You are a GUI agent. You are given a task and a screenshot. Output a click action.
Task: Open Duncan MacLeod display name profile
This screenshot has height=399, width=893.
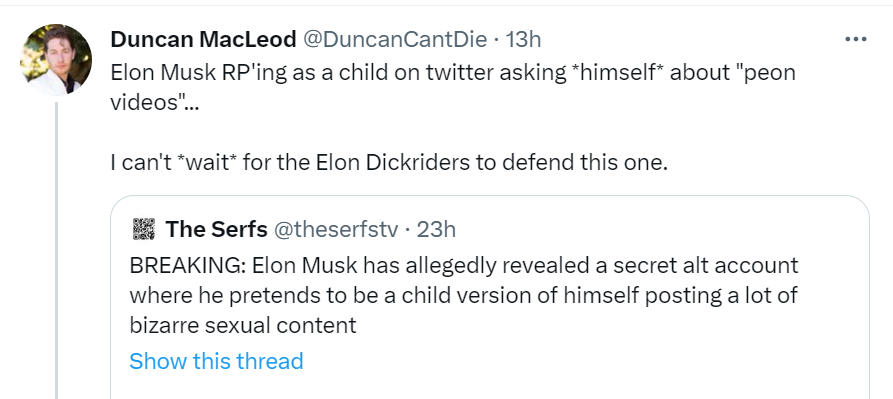203,39
